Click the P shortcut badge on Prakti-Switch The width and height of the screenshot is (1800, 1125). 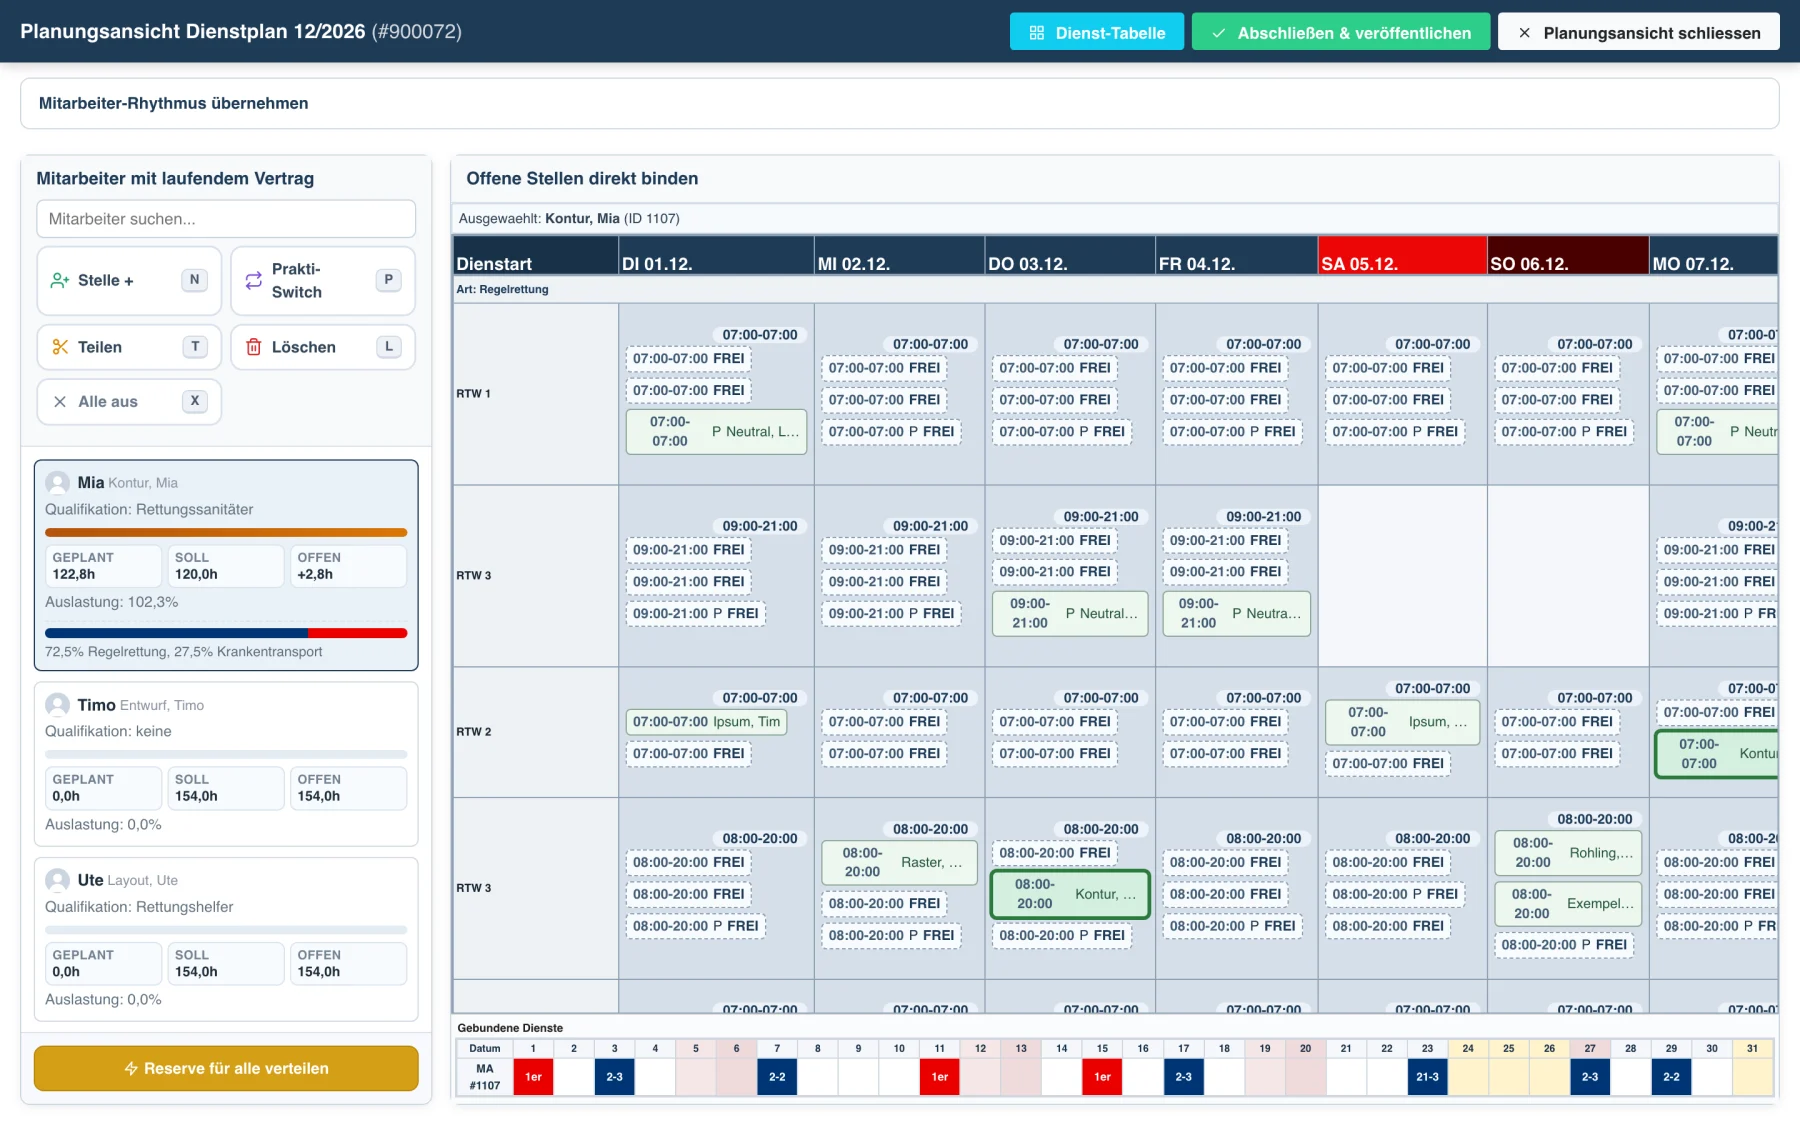point(388,280)
